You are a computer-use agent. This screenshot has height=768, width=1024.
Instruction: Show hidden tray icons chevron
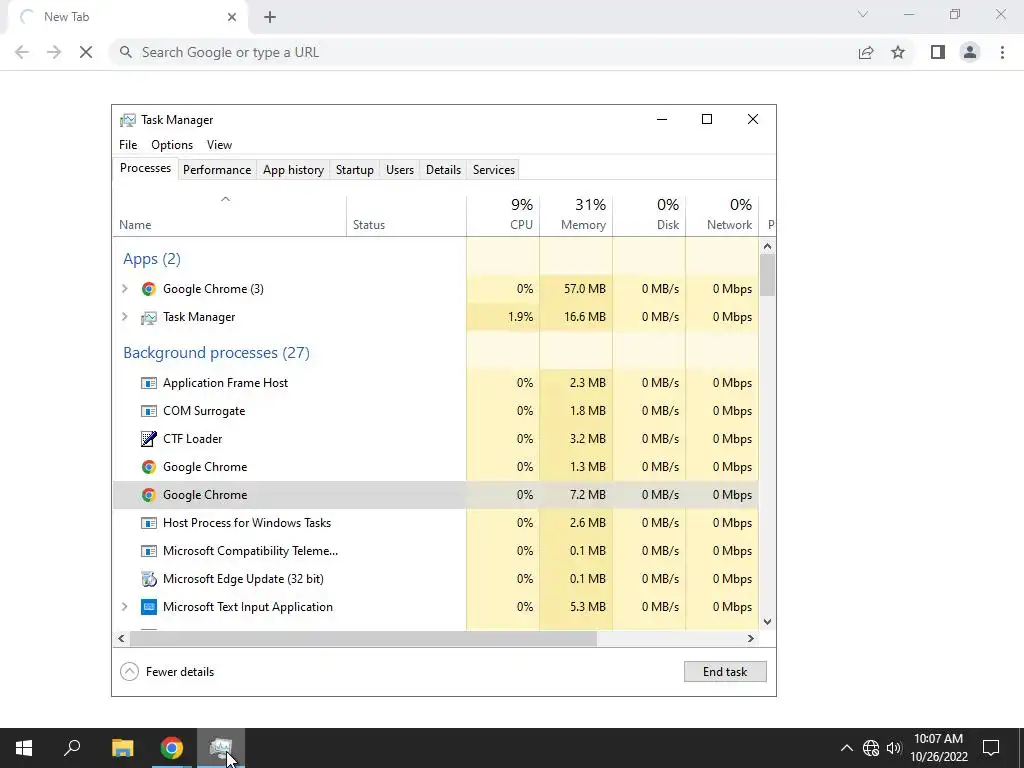(846, 748)
